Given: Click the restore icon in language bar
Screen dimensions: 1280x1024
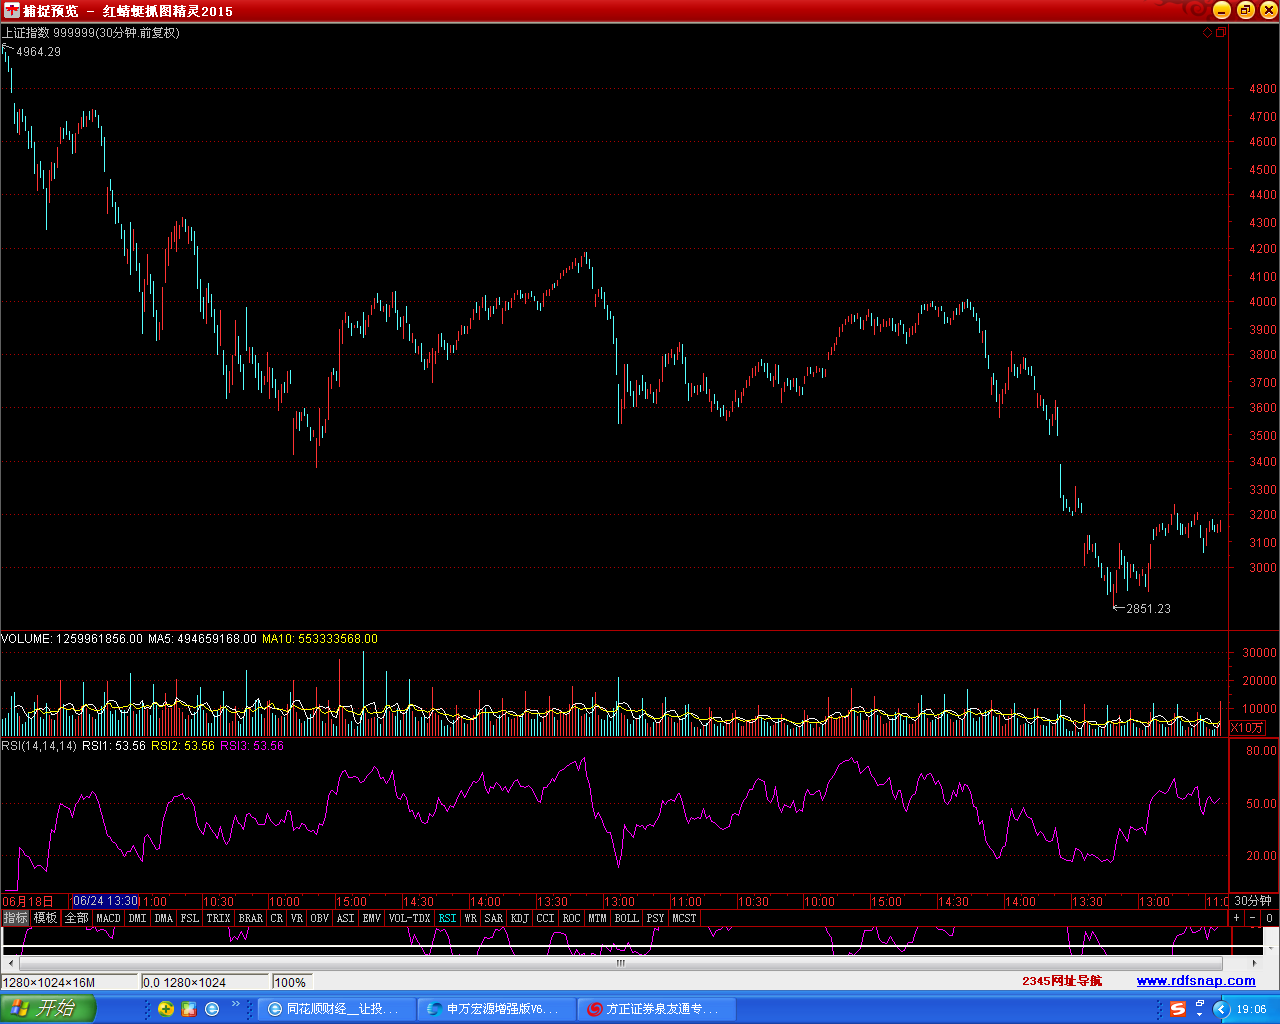Looking at the screenshot, I should [x=1200, y=1005].
